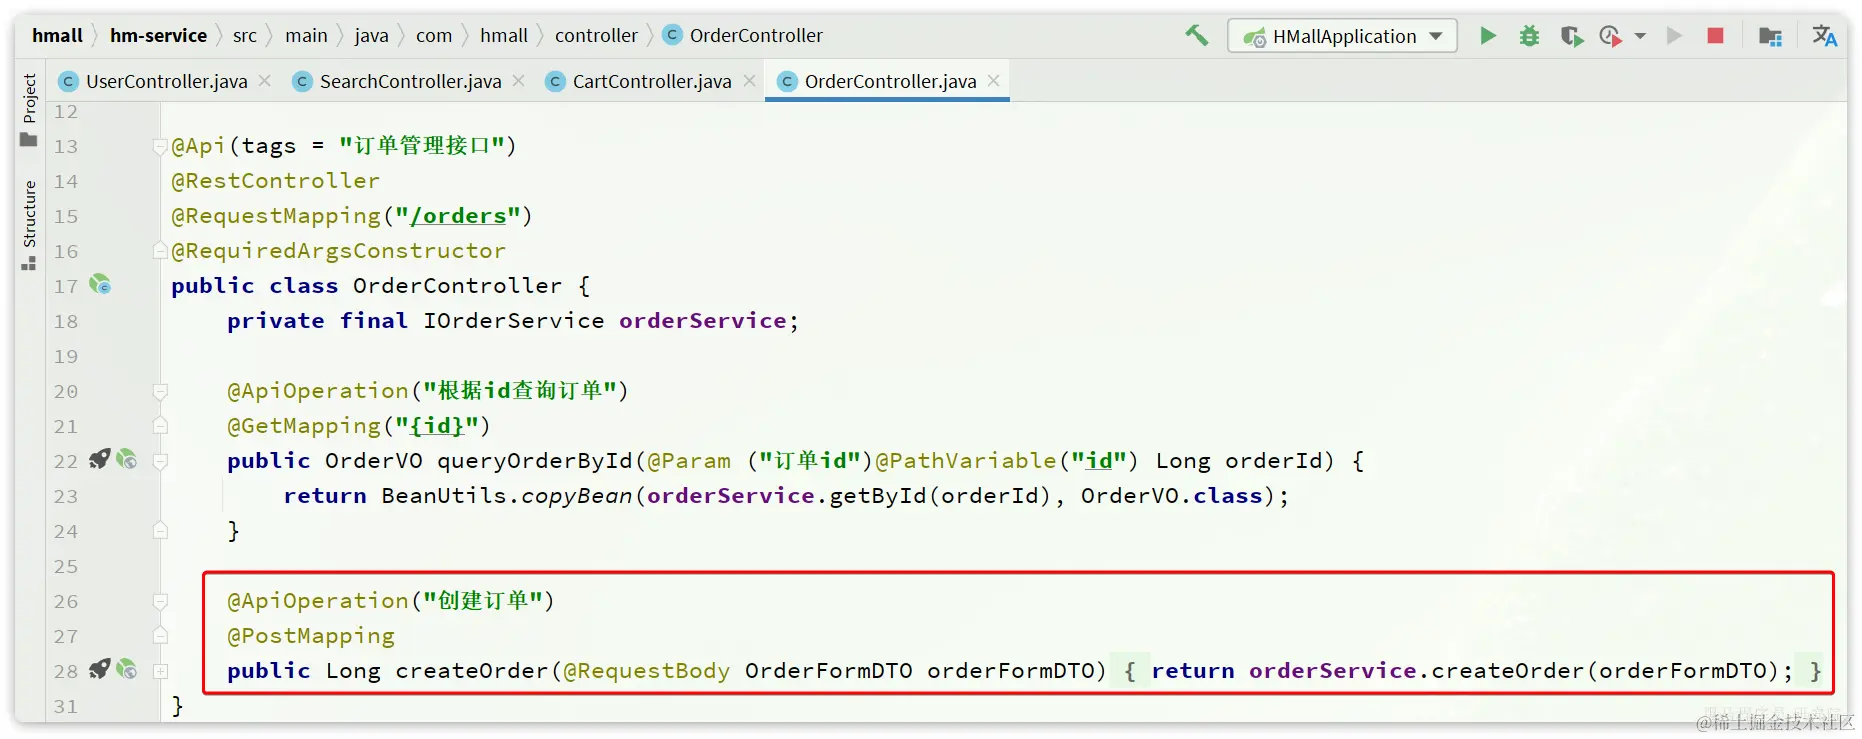Close the OrderController.java tab

point(994,81)
